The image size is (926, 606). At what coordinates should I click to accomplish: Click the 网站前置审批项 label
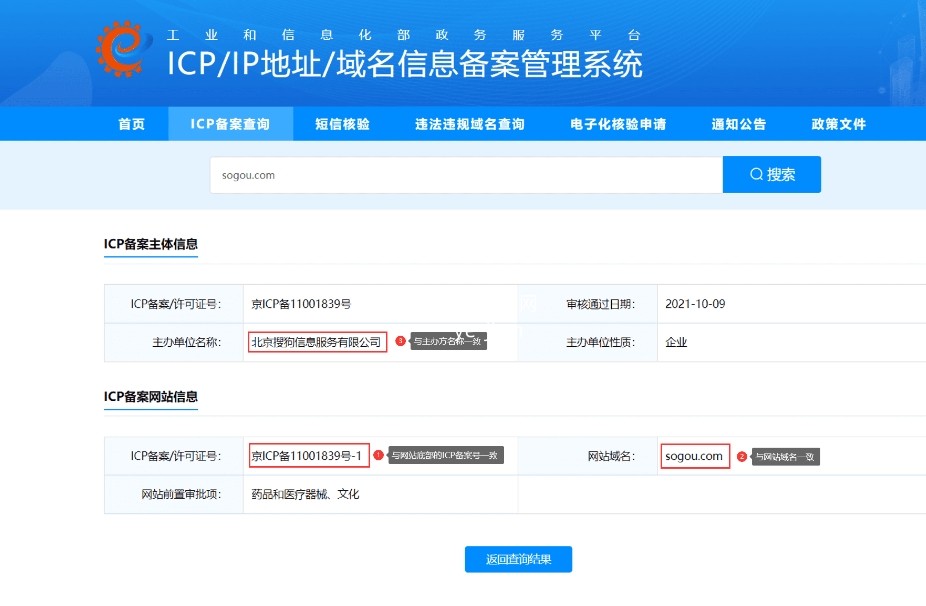click(181, 494)
